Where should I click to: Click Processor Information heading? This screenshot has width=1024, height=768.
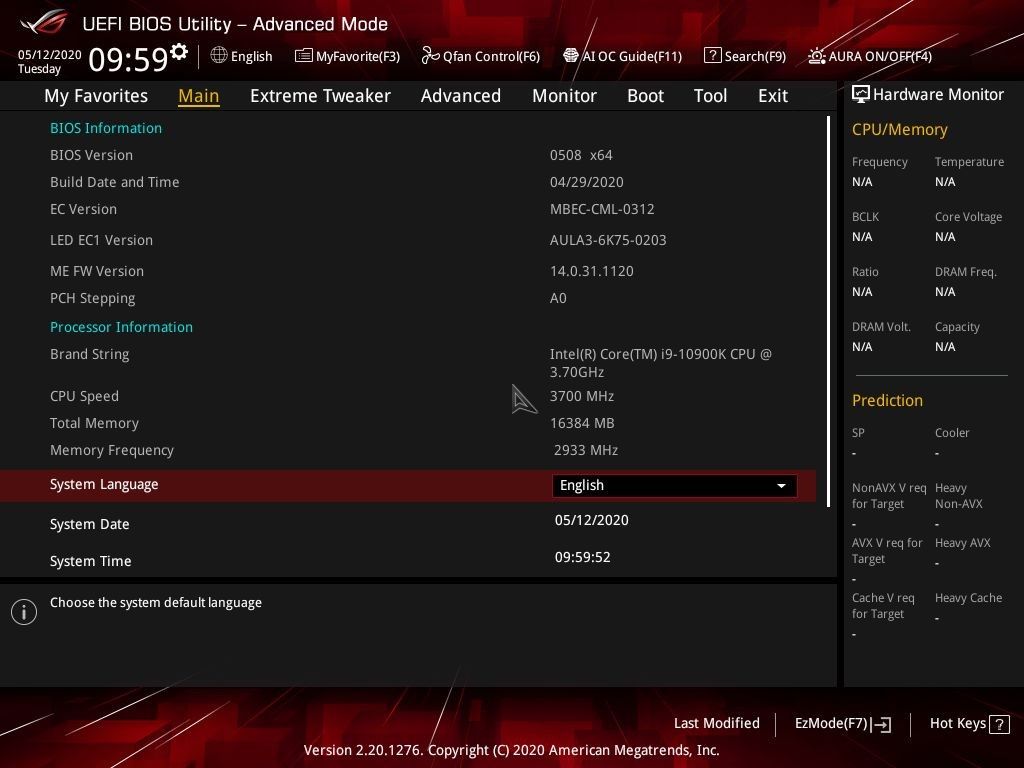[121, 327]
